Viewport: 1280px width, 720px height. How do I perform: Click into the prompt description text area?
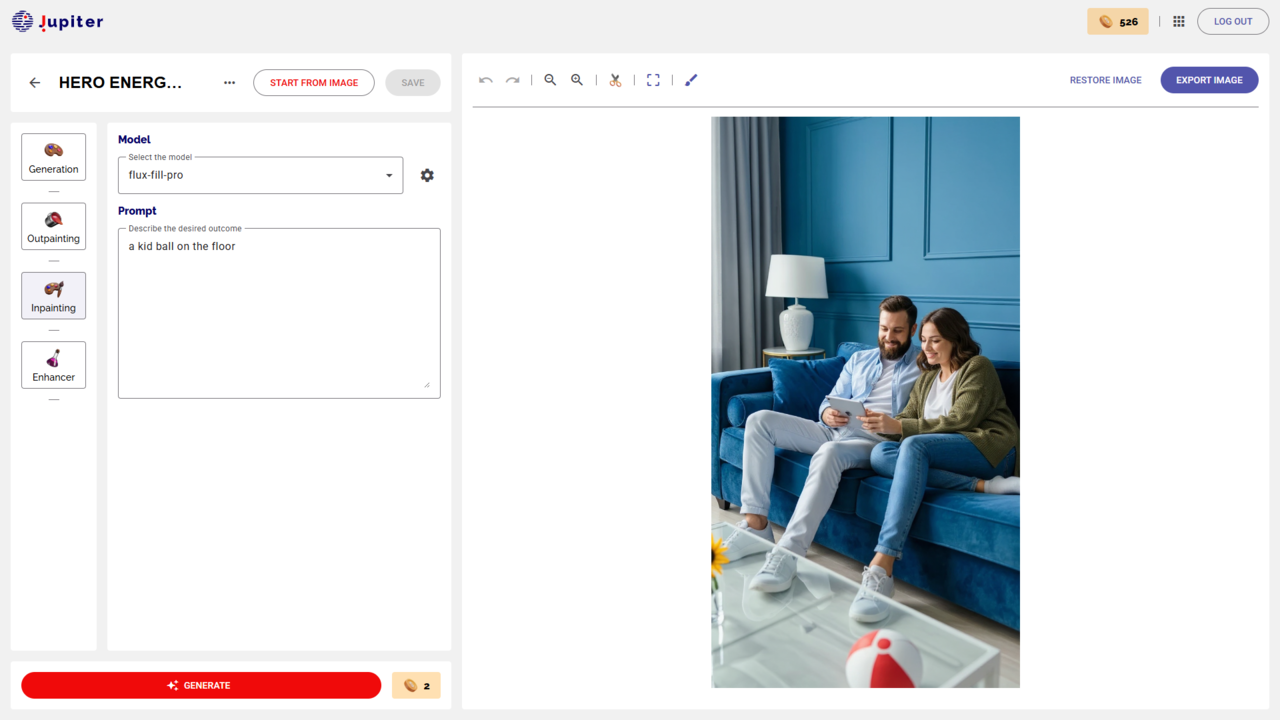click(279, 313)
